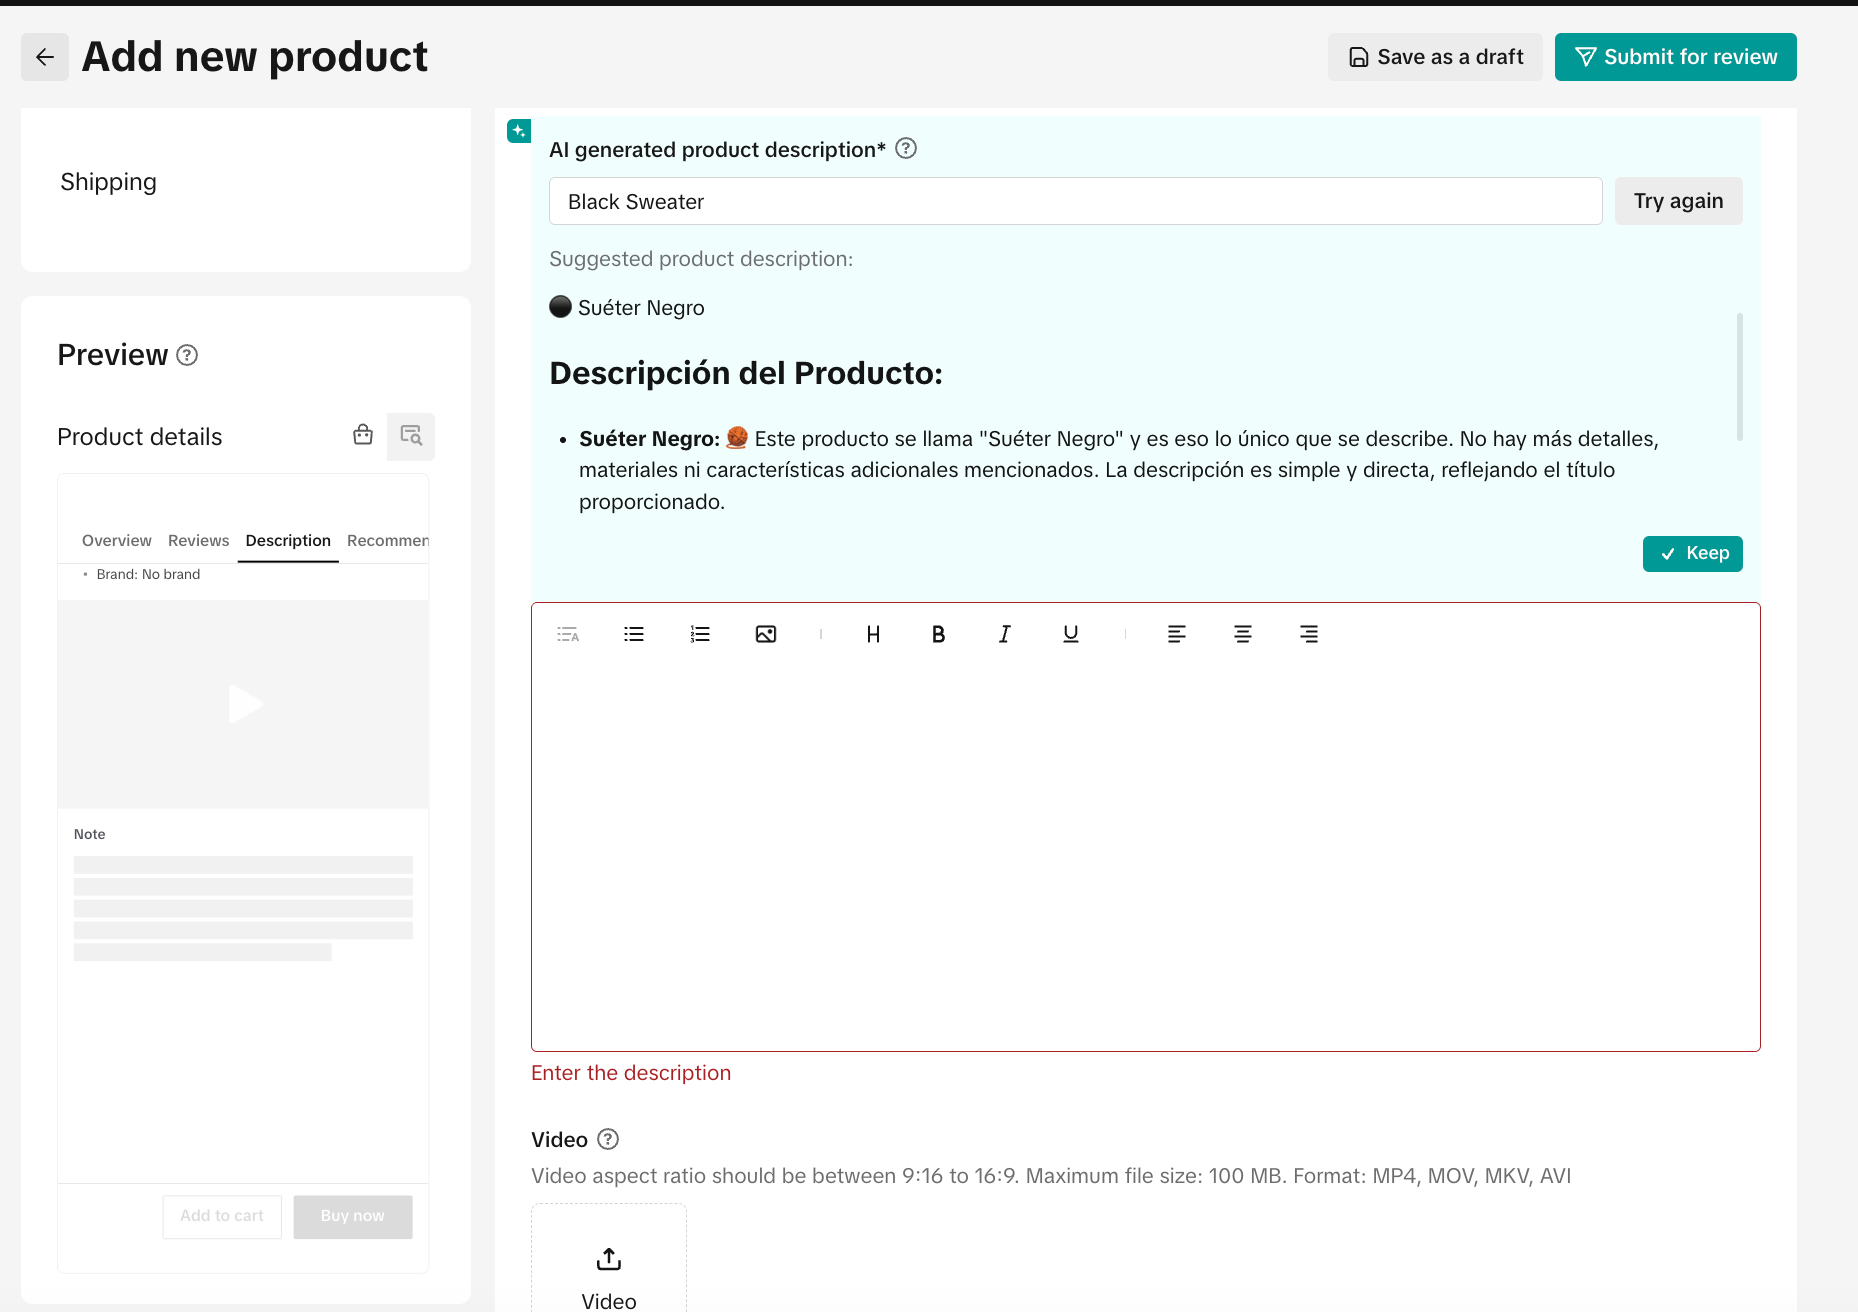
Task: Toggle italic formatting
Action: pyautogui.click(x=1004, y=634)
